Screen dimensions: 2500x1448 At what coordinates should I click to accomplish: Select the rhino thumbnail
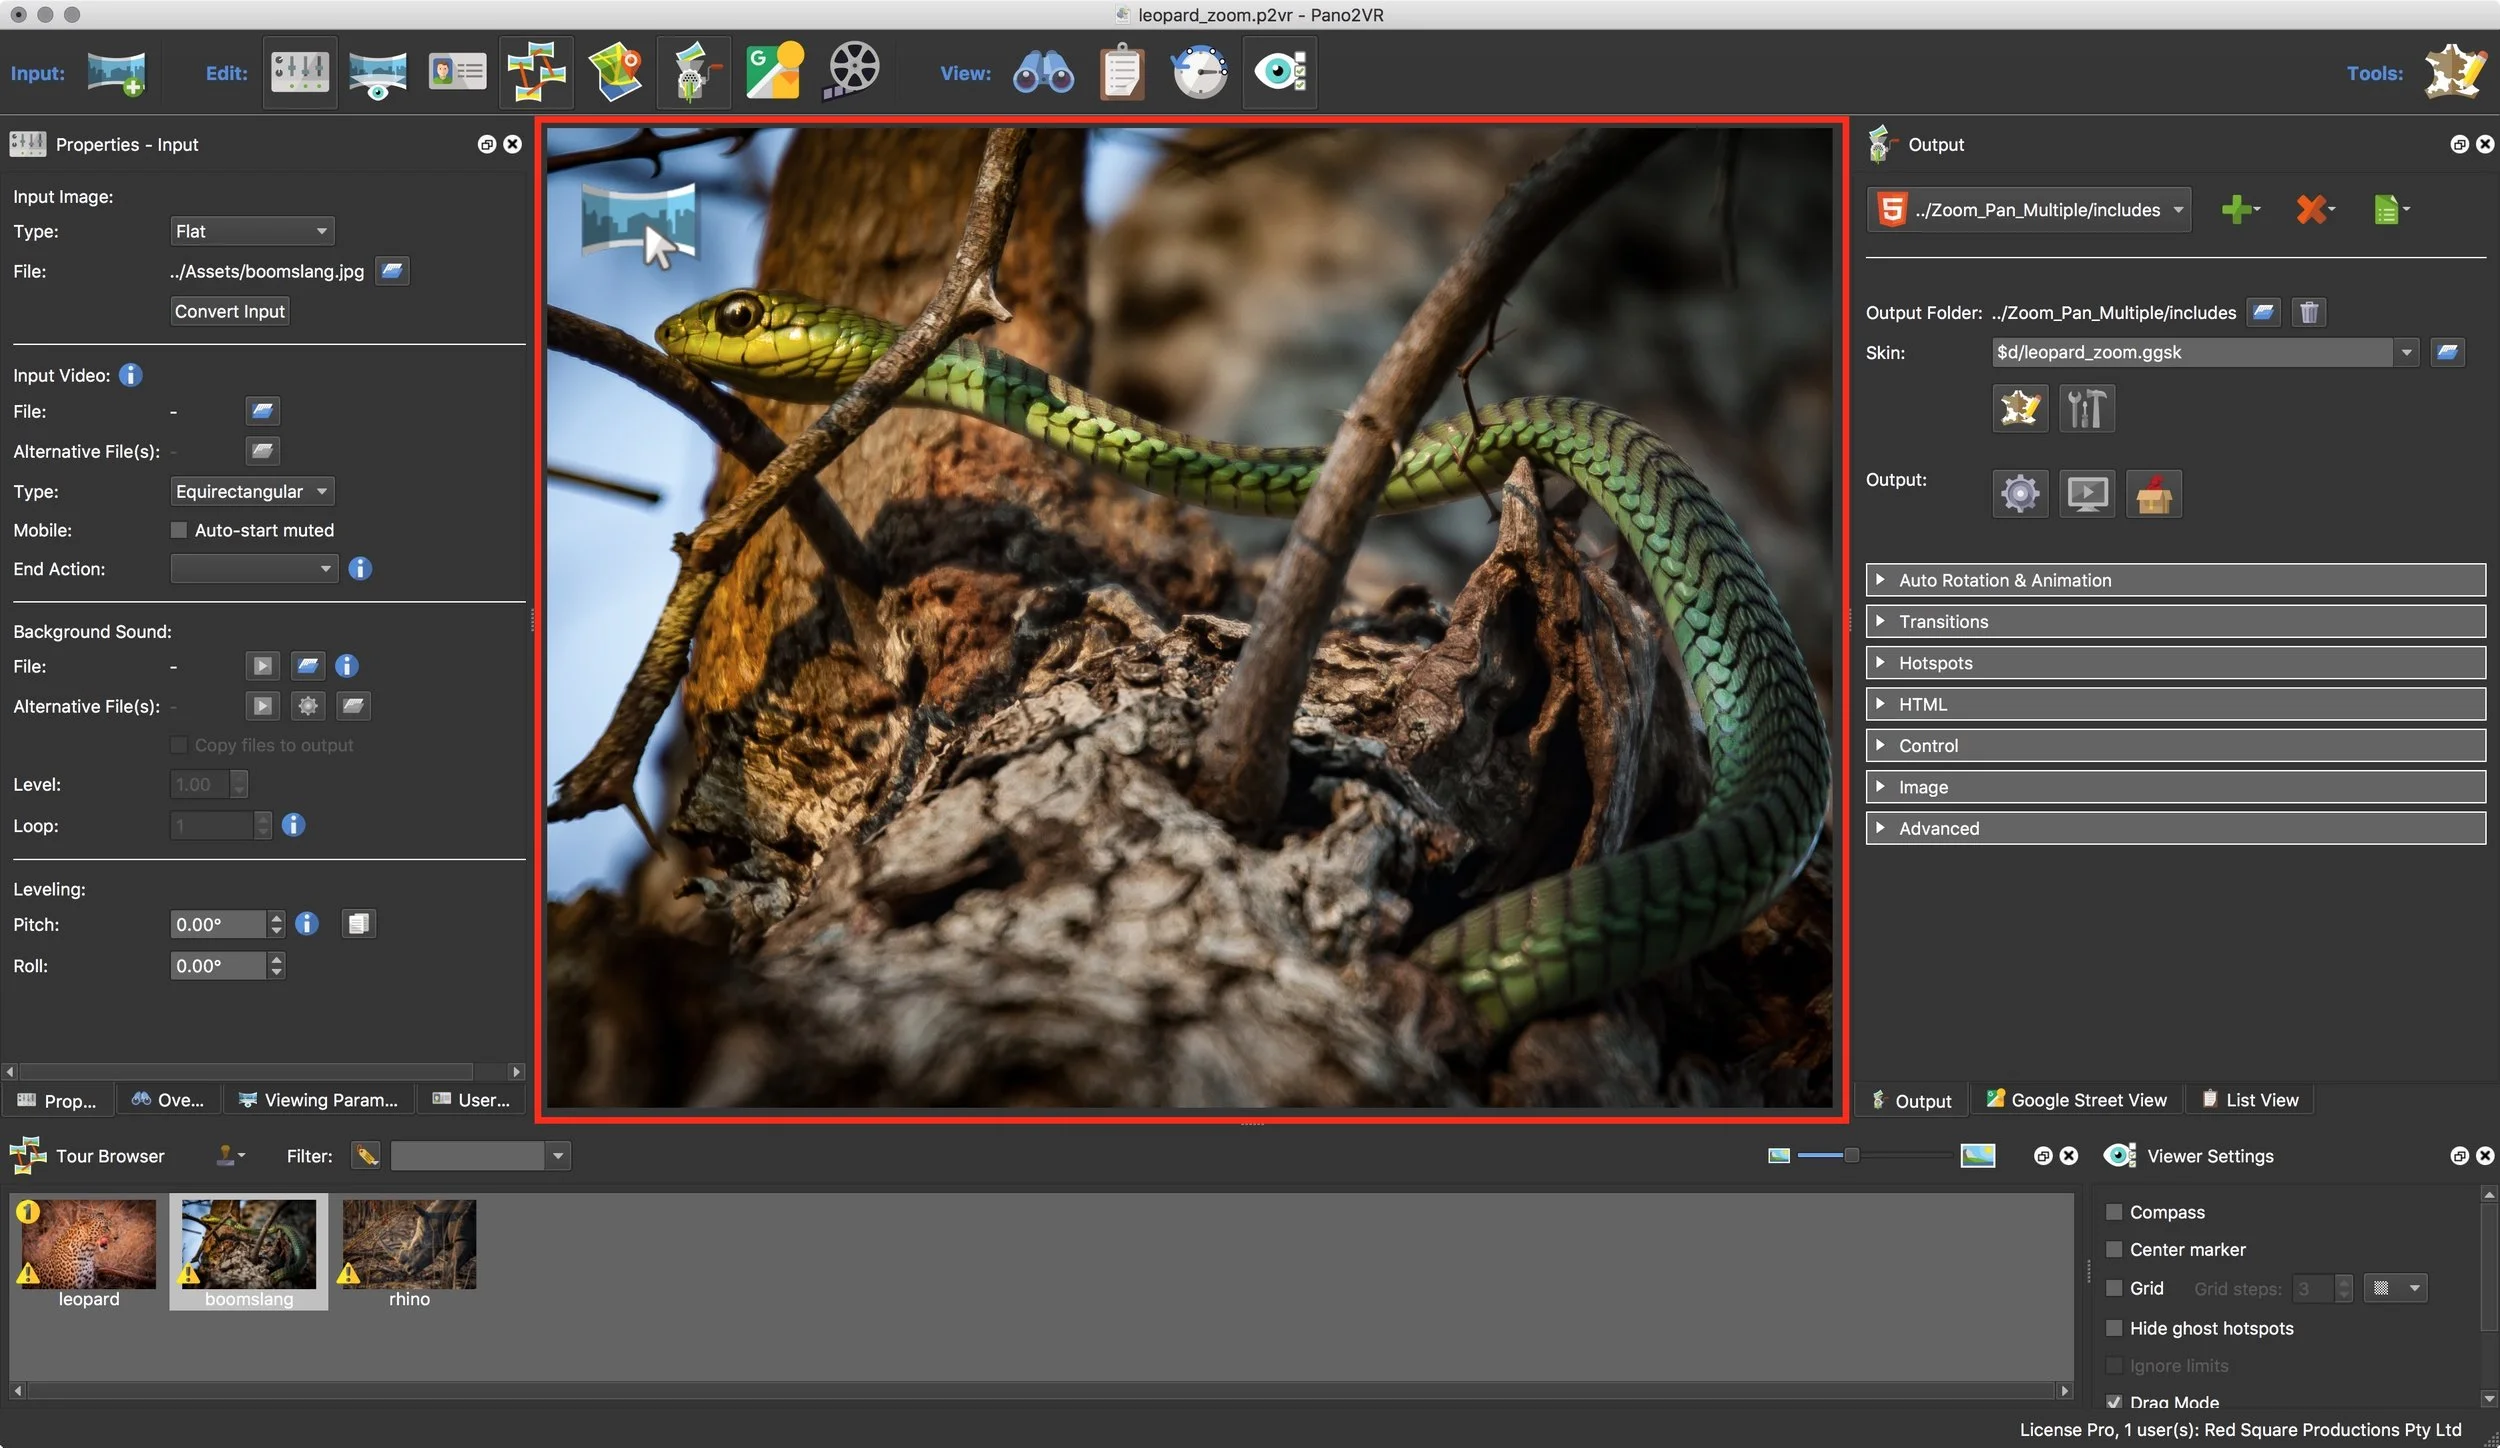[x=409, y=1254]
